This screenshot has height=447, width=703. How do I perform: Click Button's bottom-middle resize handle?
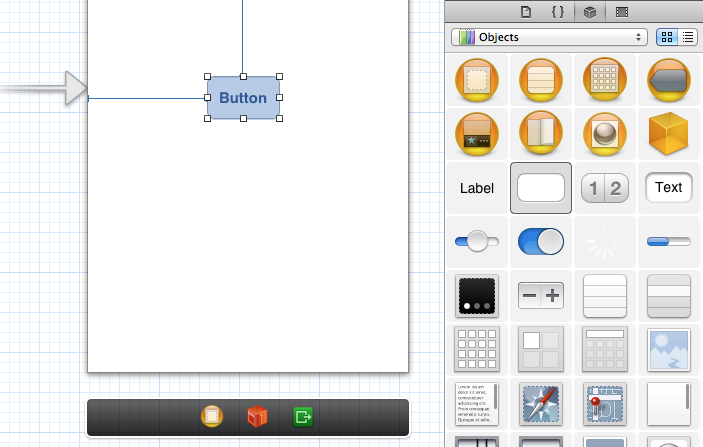(243, 118)
